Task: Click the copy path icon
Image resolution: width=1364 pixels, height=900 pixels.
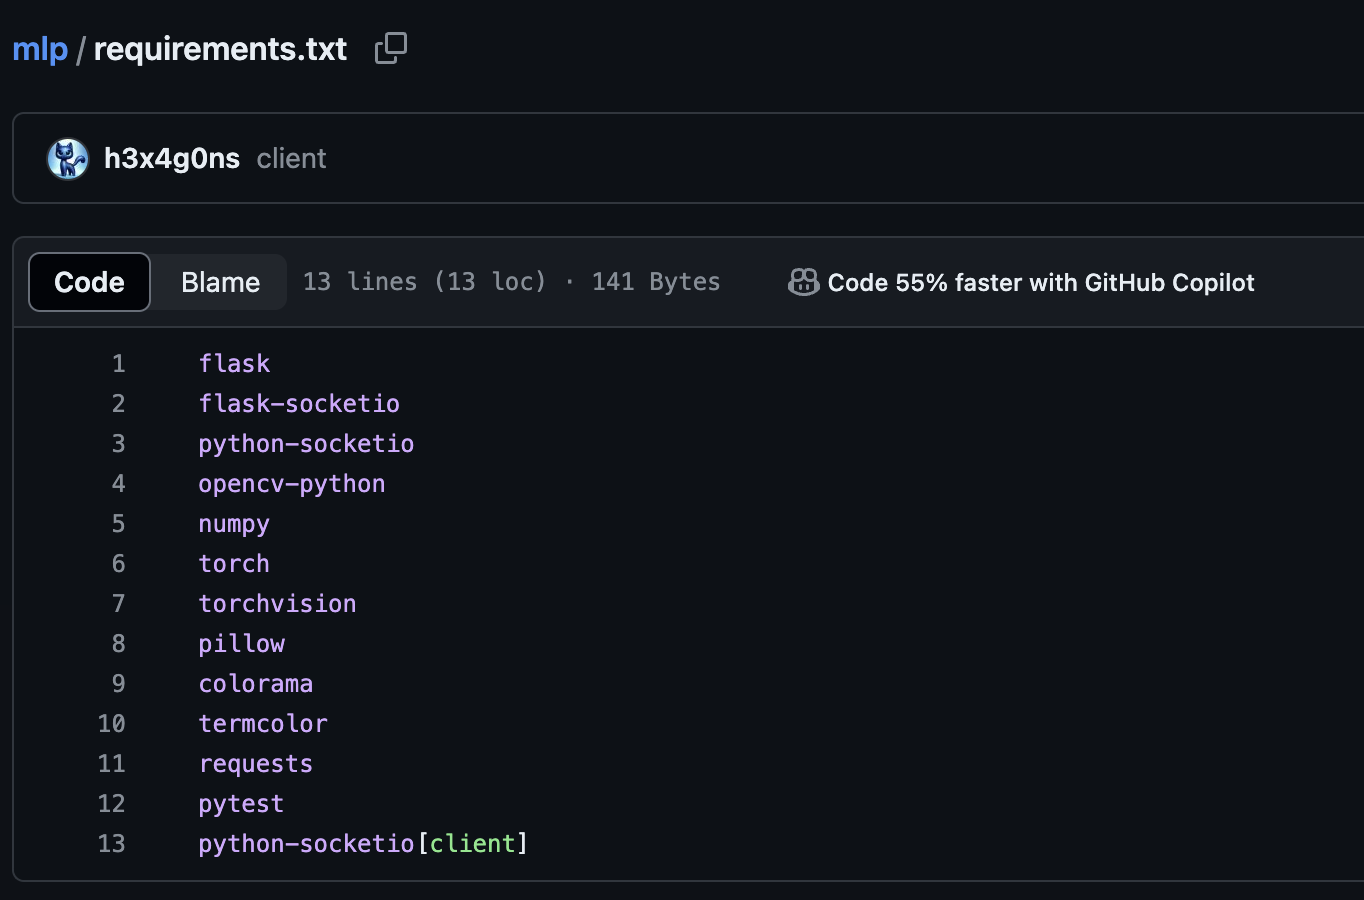Action: click(x=390, y=48)
